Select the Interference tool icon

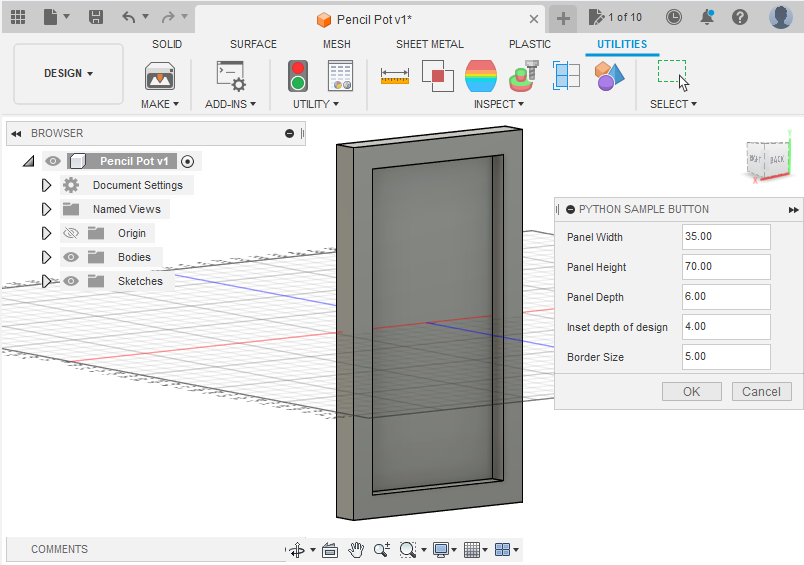click(x=438, y=75)
